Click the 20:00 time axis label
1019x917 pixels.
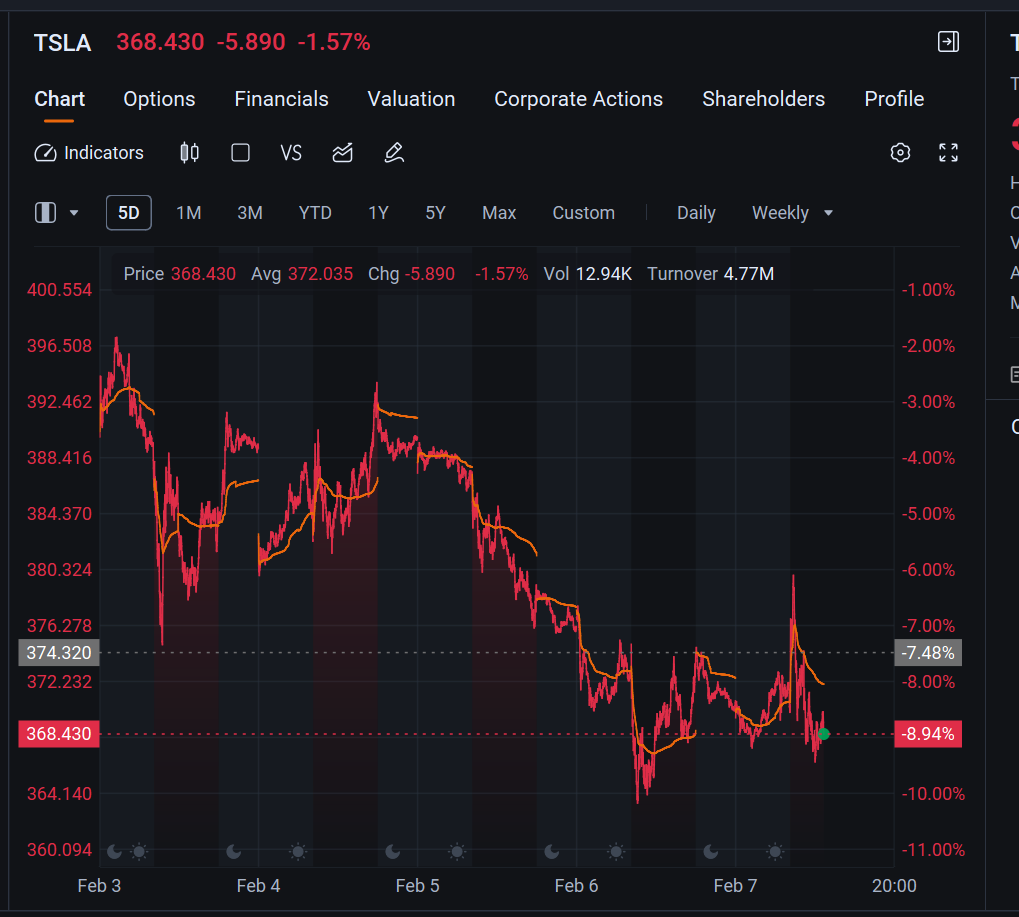click(x=894, y=886)
